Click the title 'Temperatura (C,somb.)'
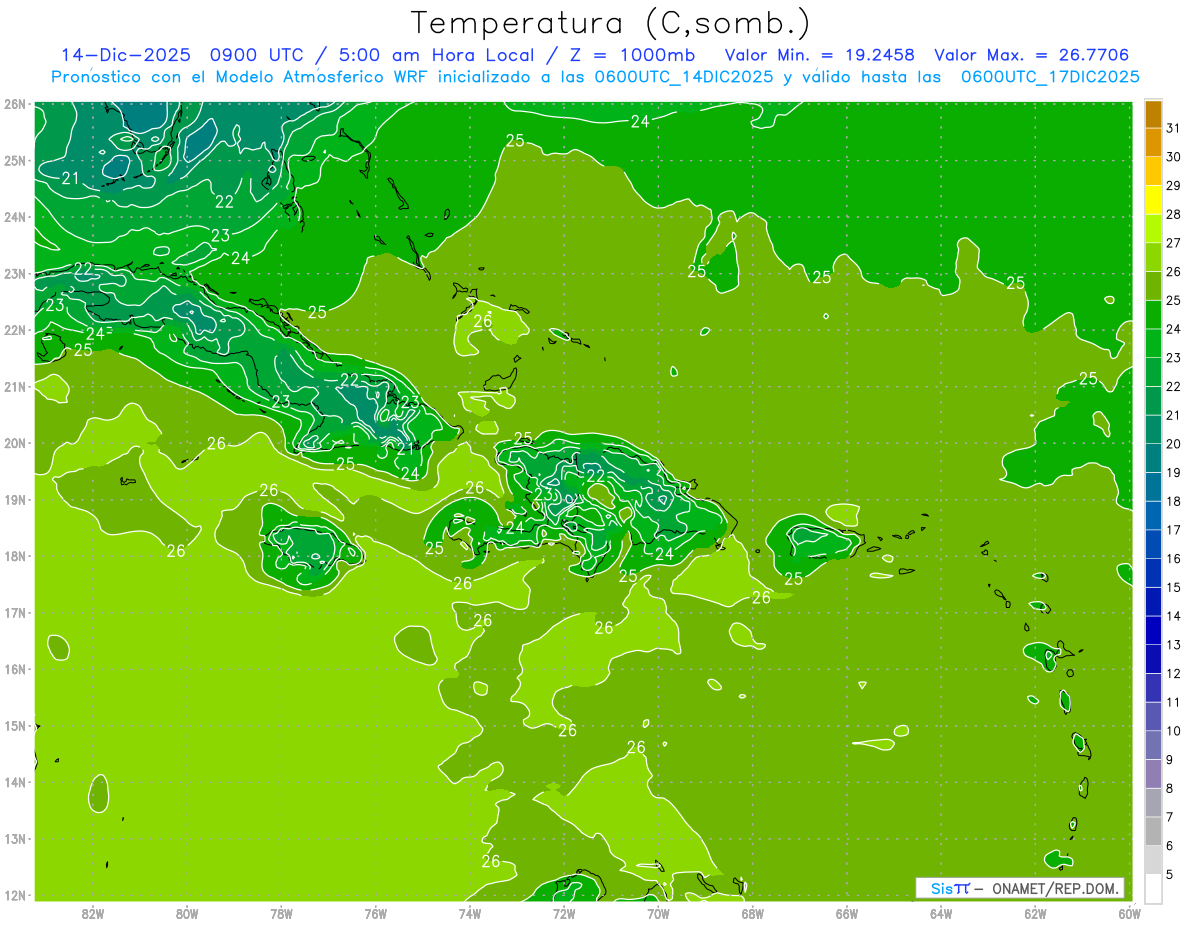 [611, 24]
